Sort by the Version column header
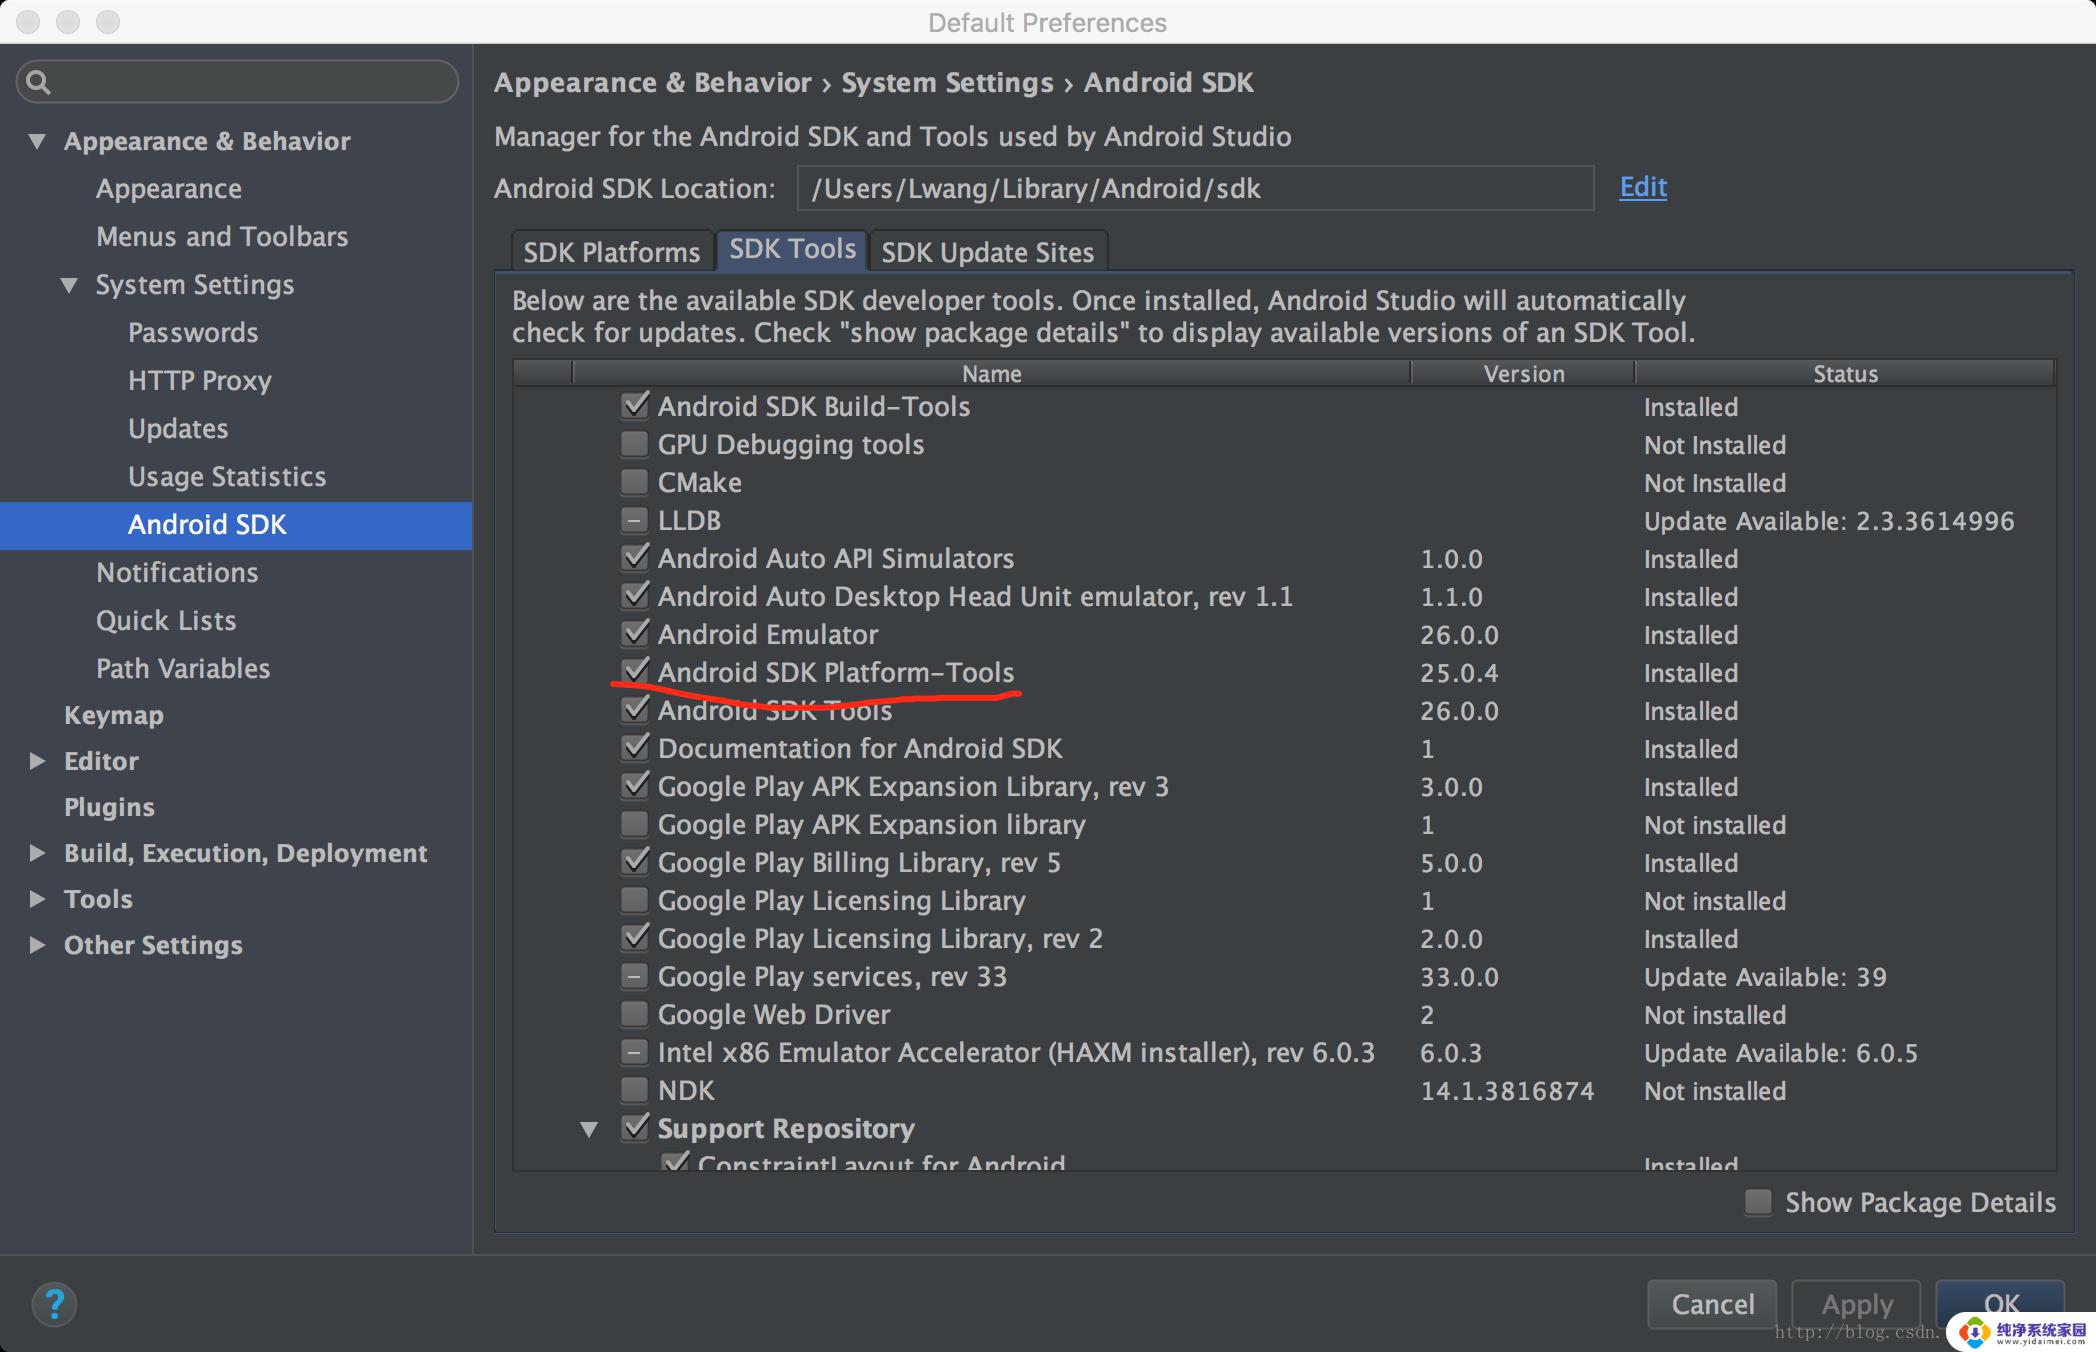This screenshot has width=2096, height=1352. pyautogui.click(x=1523, y=373)
